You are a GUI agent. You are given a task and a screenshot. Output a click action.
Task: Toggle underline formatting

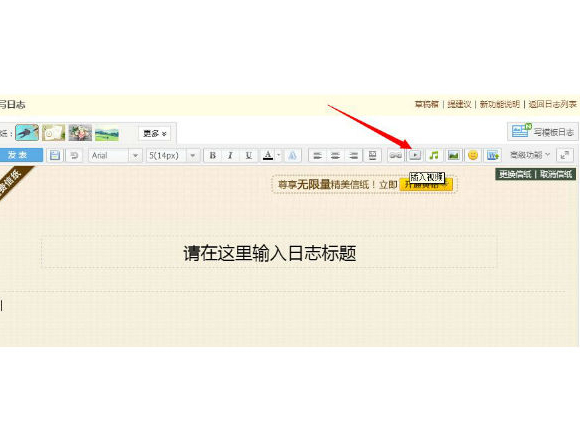click(249, 155)
